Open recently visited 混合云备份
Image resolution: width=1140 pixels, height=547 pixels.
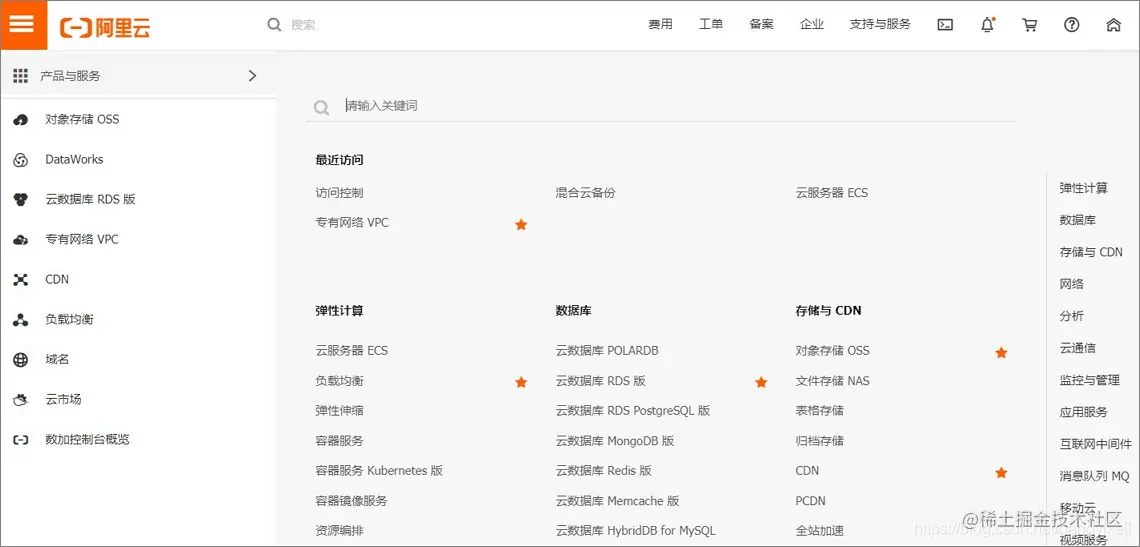pyautogui.click(x=585, y=193)
